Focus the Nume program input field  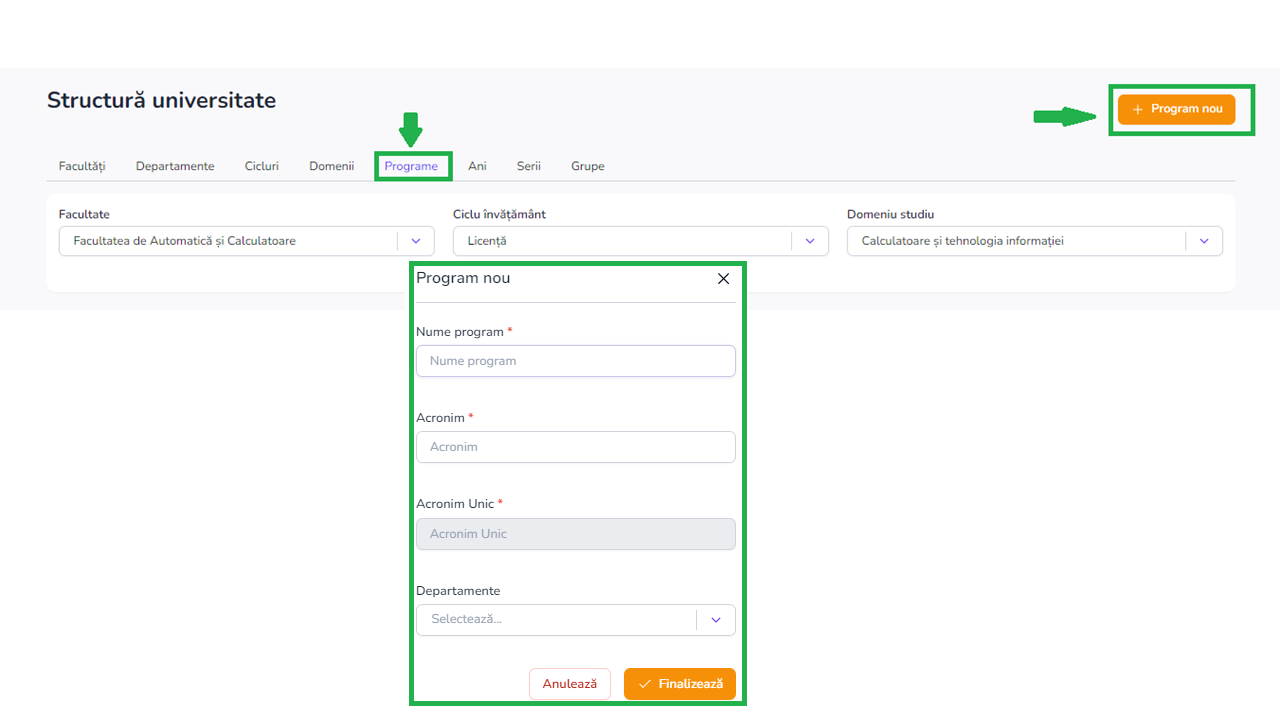pos(575,361)
